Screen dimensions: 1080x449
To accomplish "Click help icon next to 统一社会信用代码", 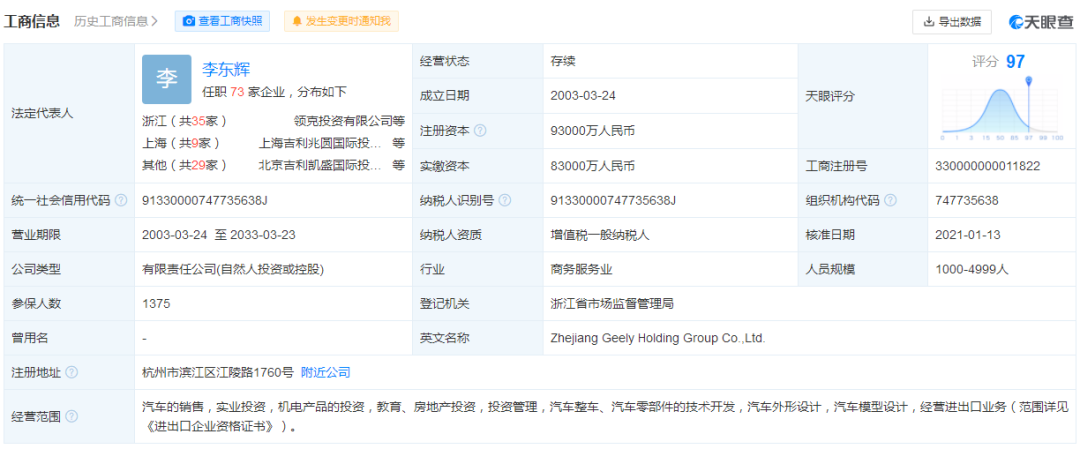I will coord(121,200).
